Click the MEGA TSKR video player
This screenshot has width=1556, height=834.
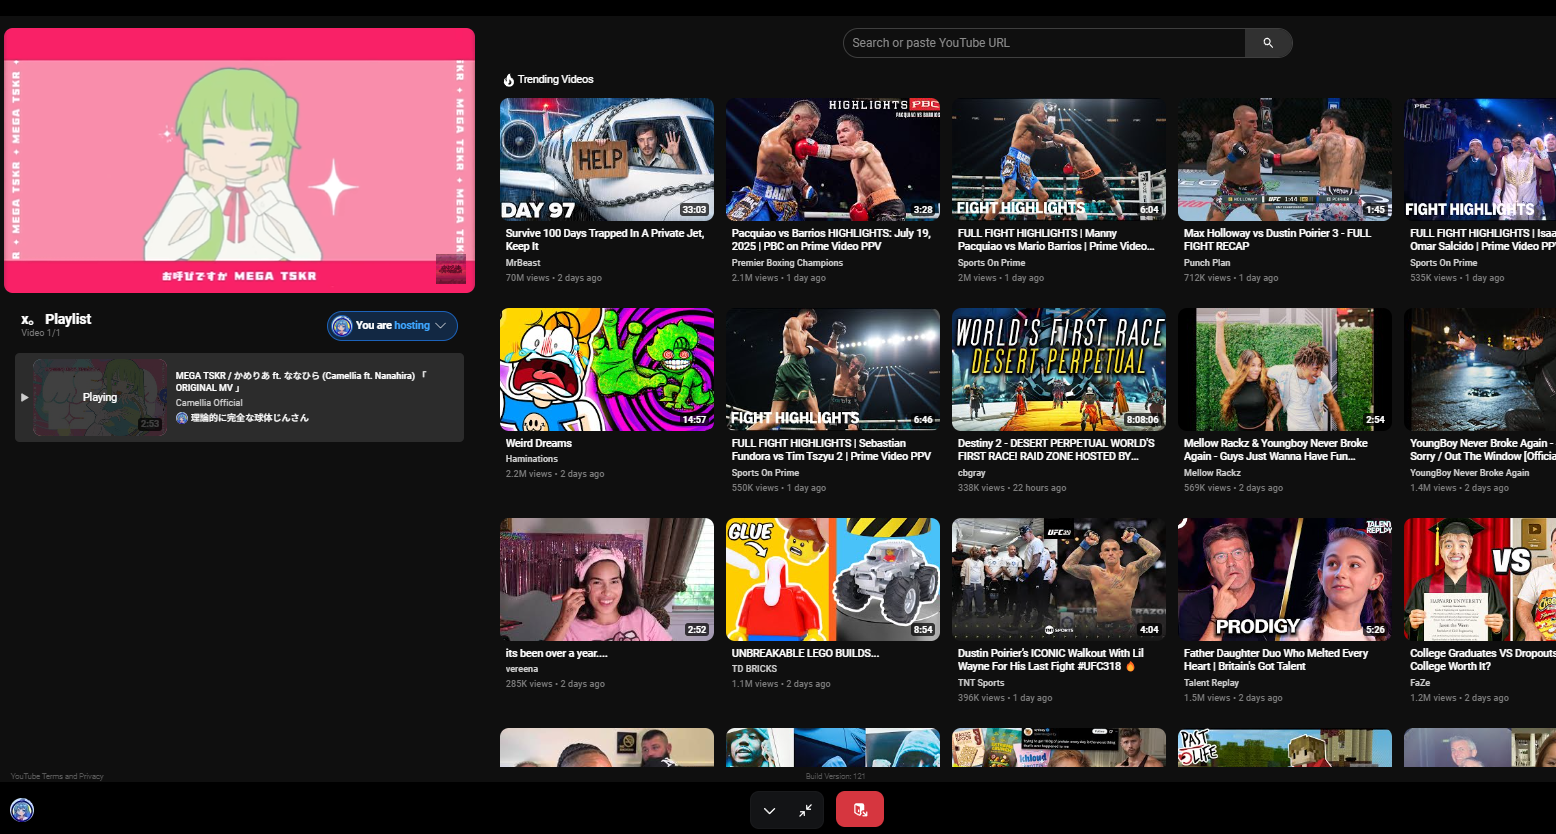(x=240, y=160)
